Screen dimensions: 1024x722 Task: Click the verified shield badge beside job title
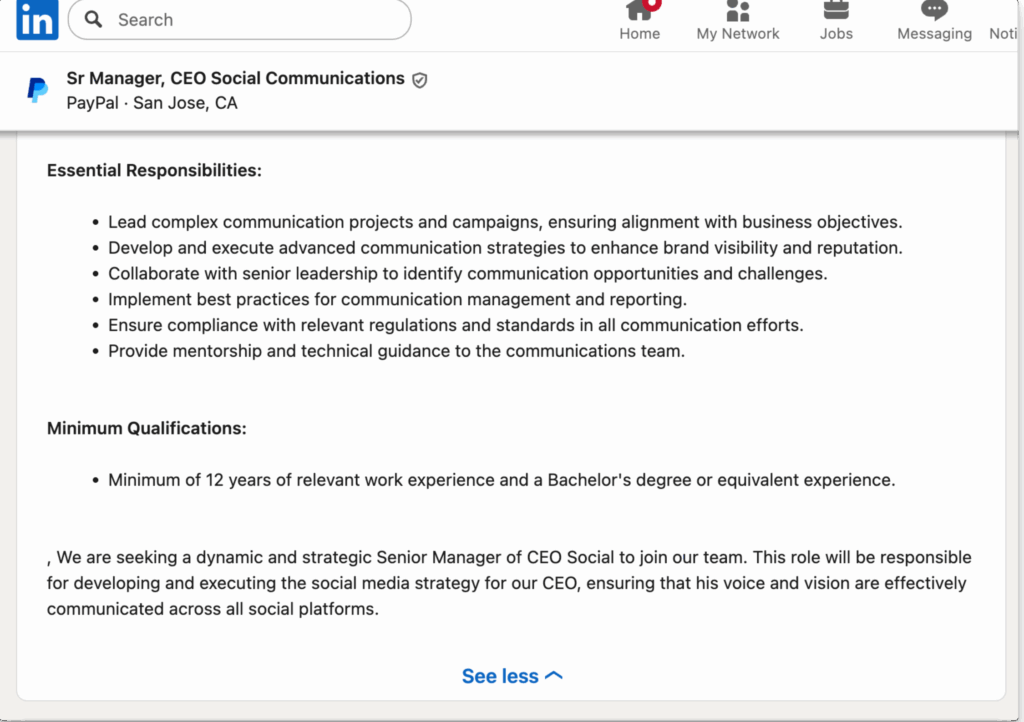(420, 80)
